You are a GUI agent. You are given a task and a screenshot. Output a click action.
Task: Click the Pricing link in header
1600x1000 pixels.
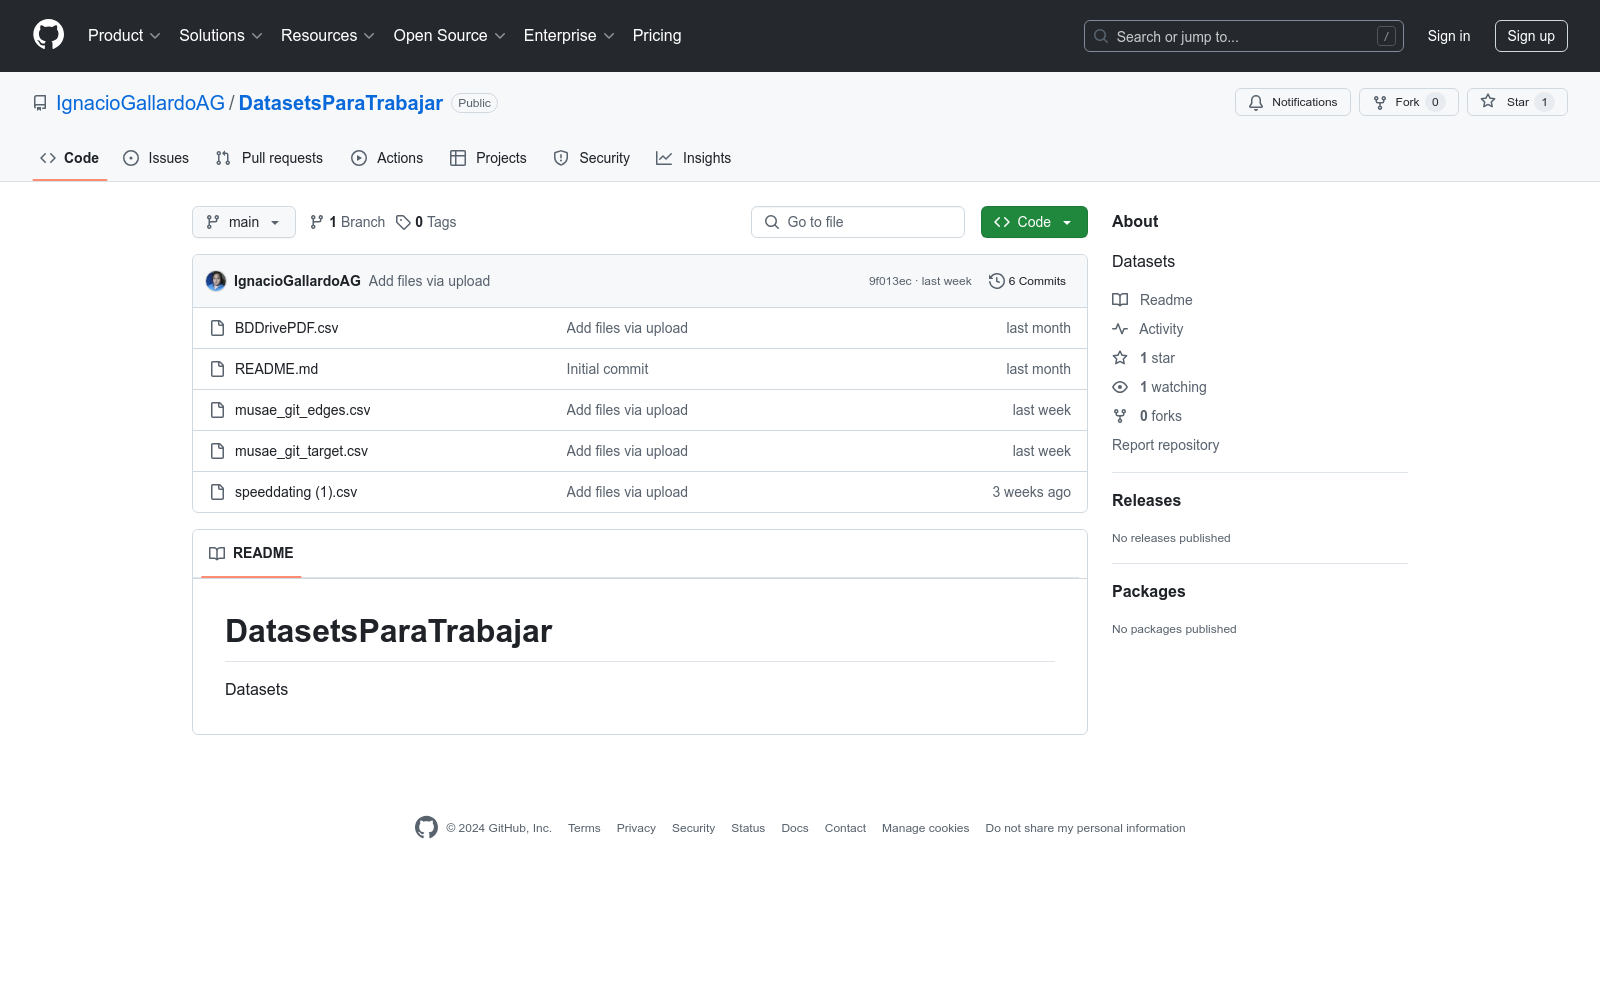(x=657, y=36)
